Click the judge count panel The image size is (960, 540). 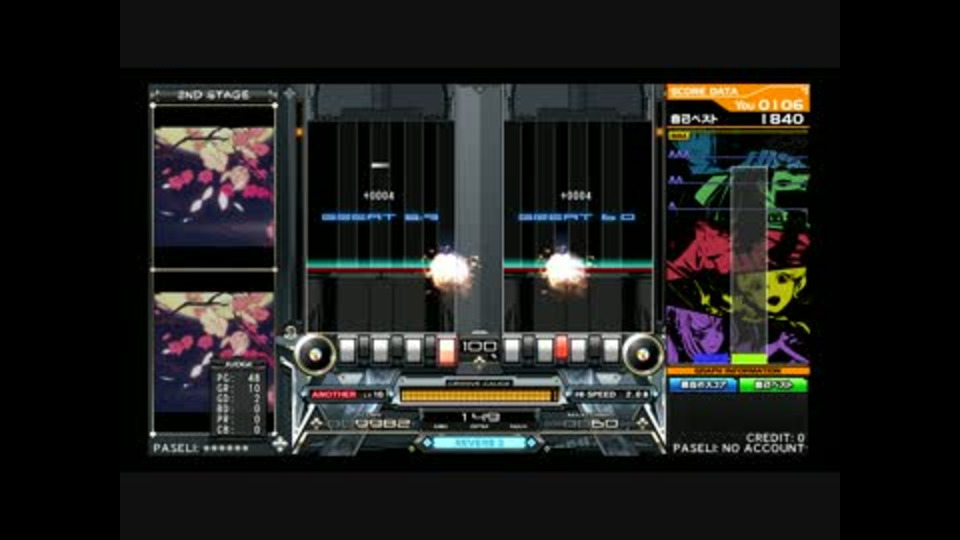click(238, 398)
